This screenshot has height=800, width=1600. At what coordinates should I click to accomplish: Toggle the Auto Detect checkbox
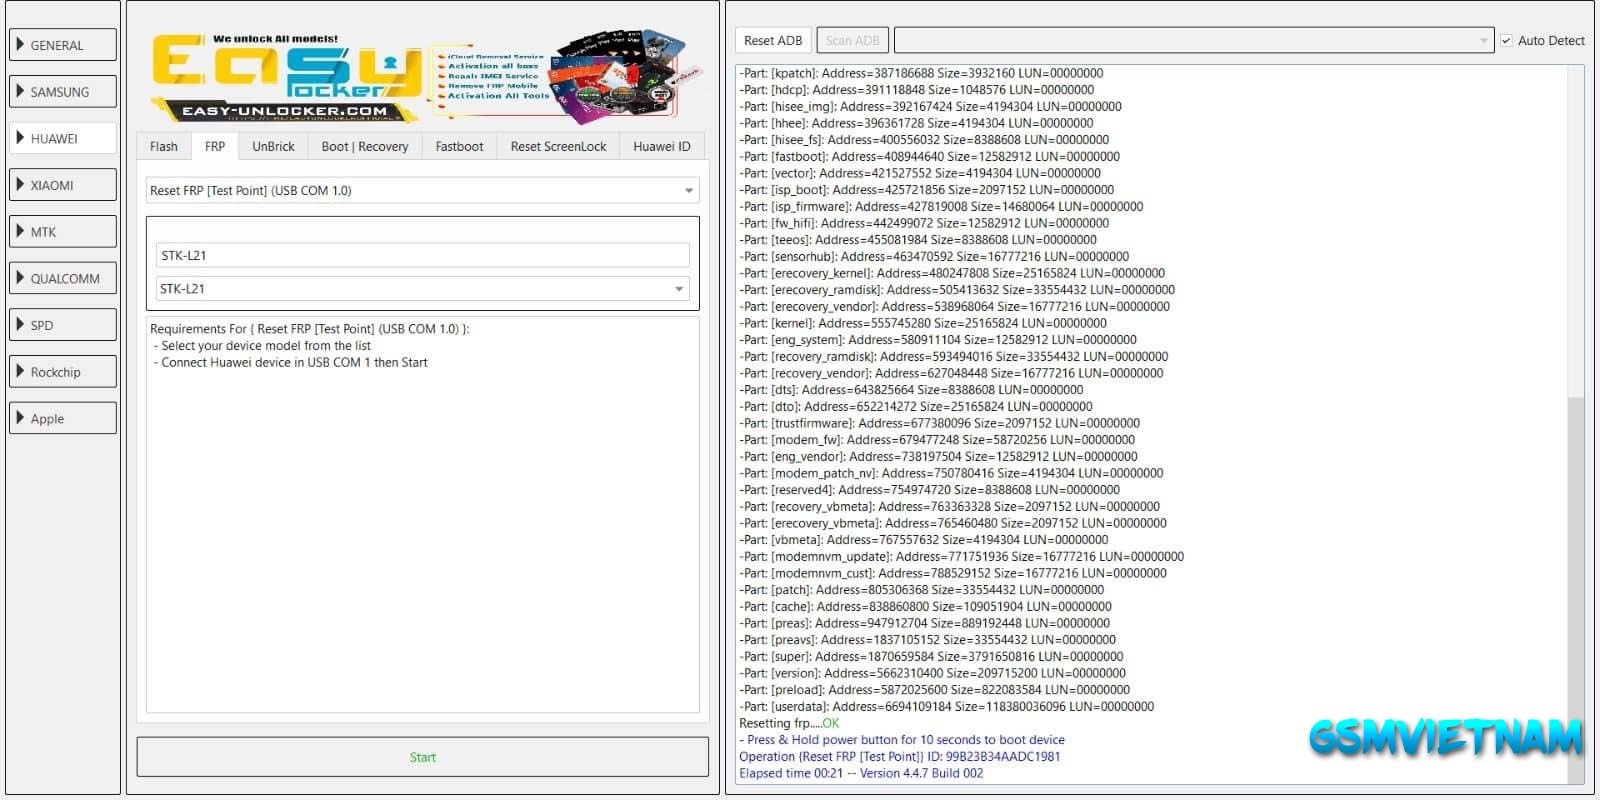coord(1506,40)
